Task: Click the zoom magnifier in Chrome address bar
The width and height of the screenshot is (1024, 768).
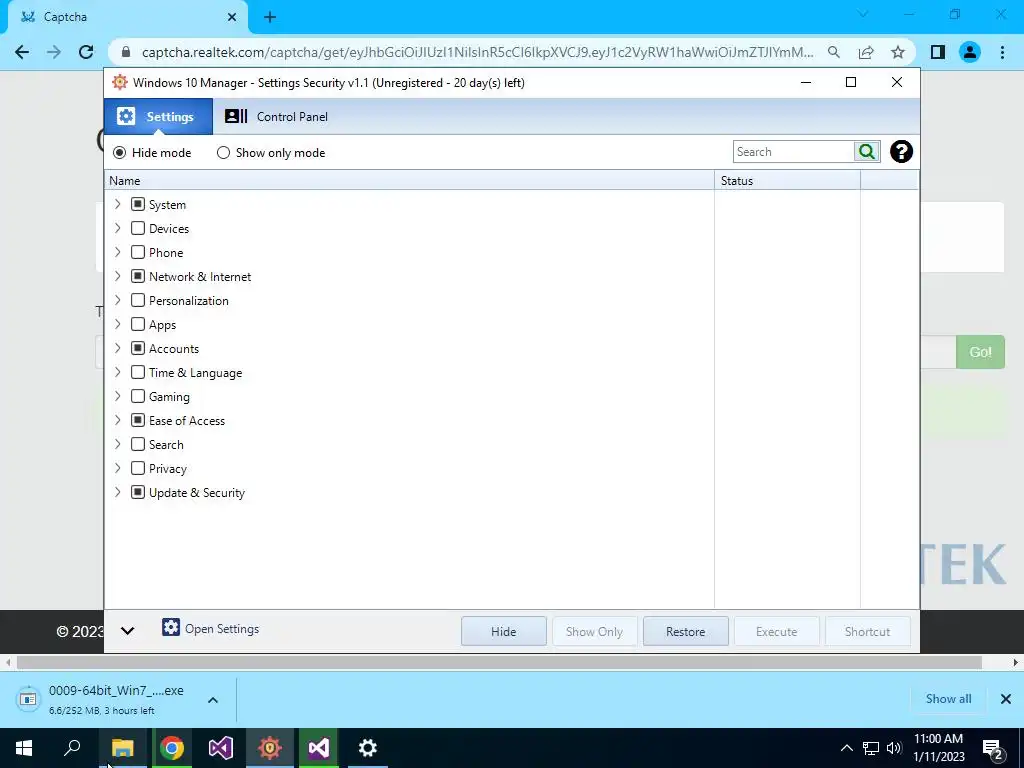Action: pyautogui.click(x=833, y=52)
